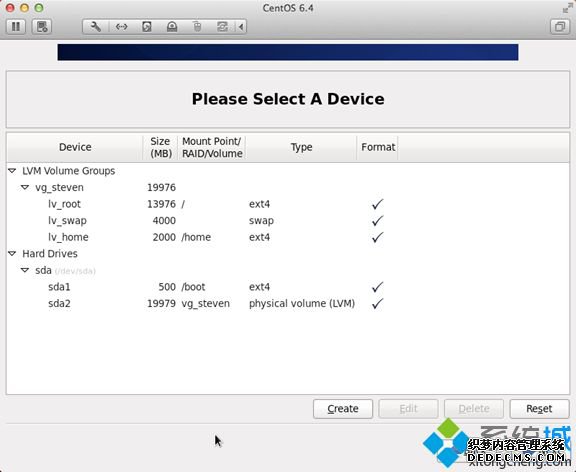Open virtual machine settings wrench

click(96, 26)
